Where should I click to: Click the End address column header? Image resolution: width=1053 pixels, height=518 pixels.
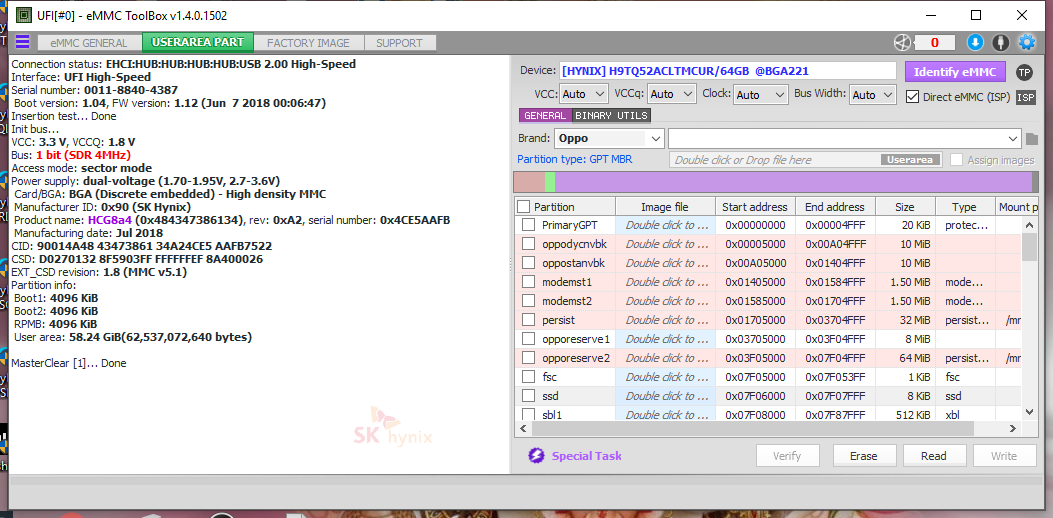pyautogui.click(x=837, y=206)
